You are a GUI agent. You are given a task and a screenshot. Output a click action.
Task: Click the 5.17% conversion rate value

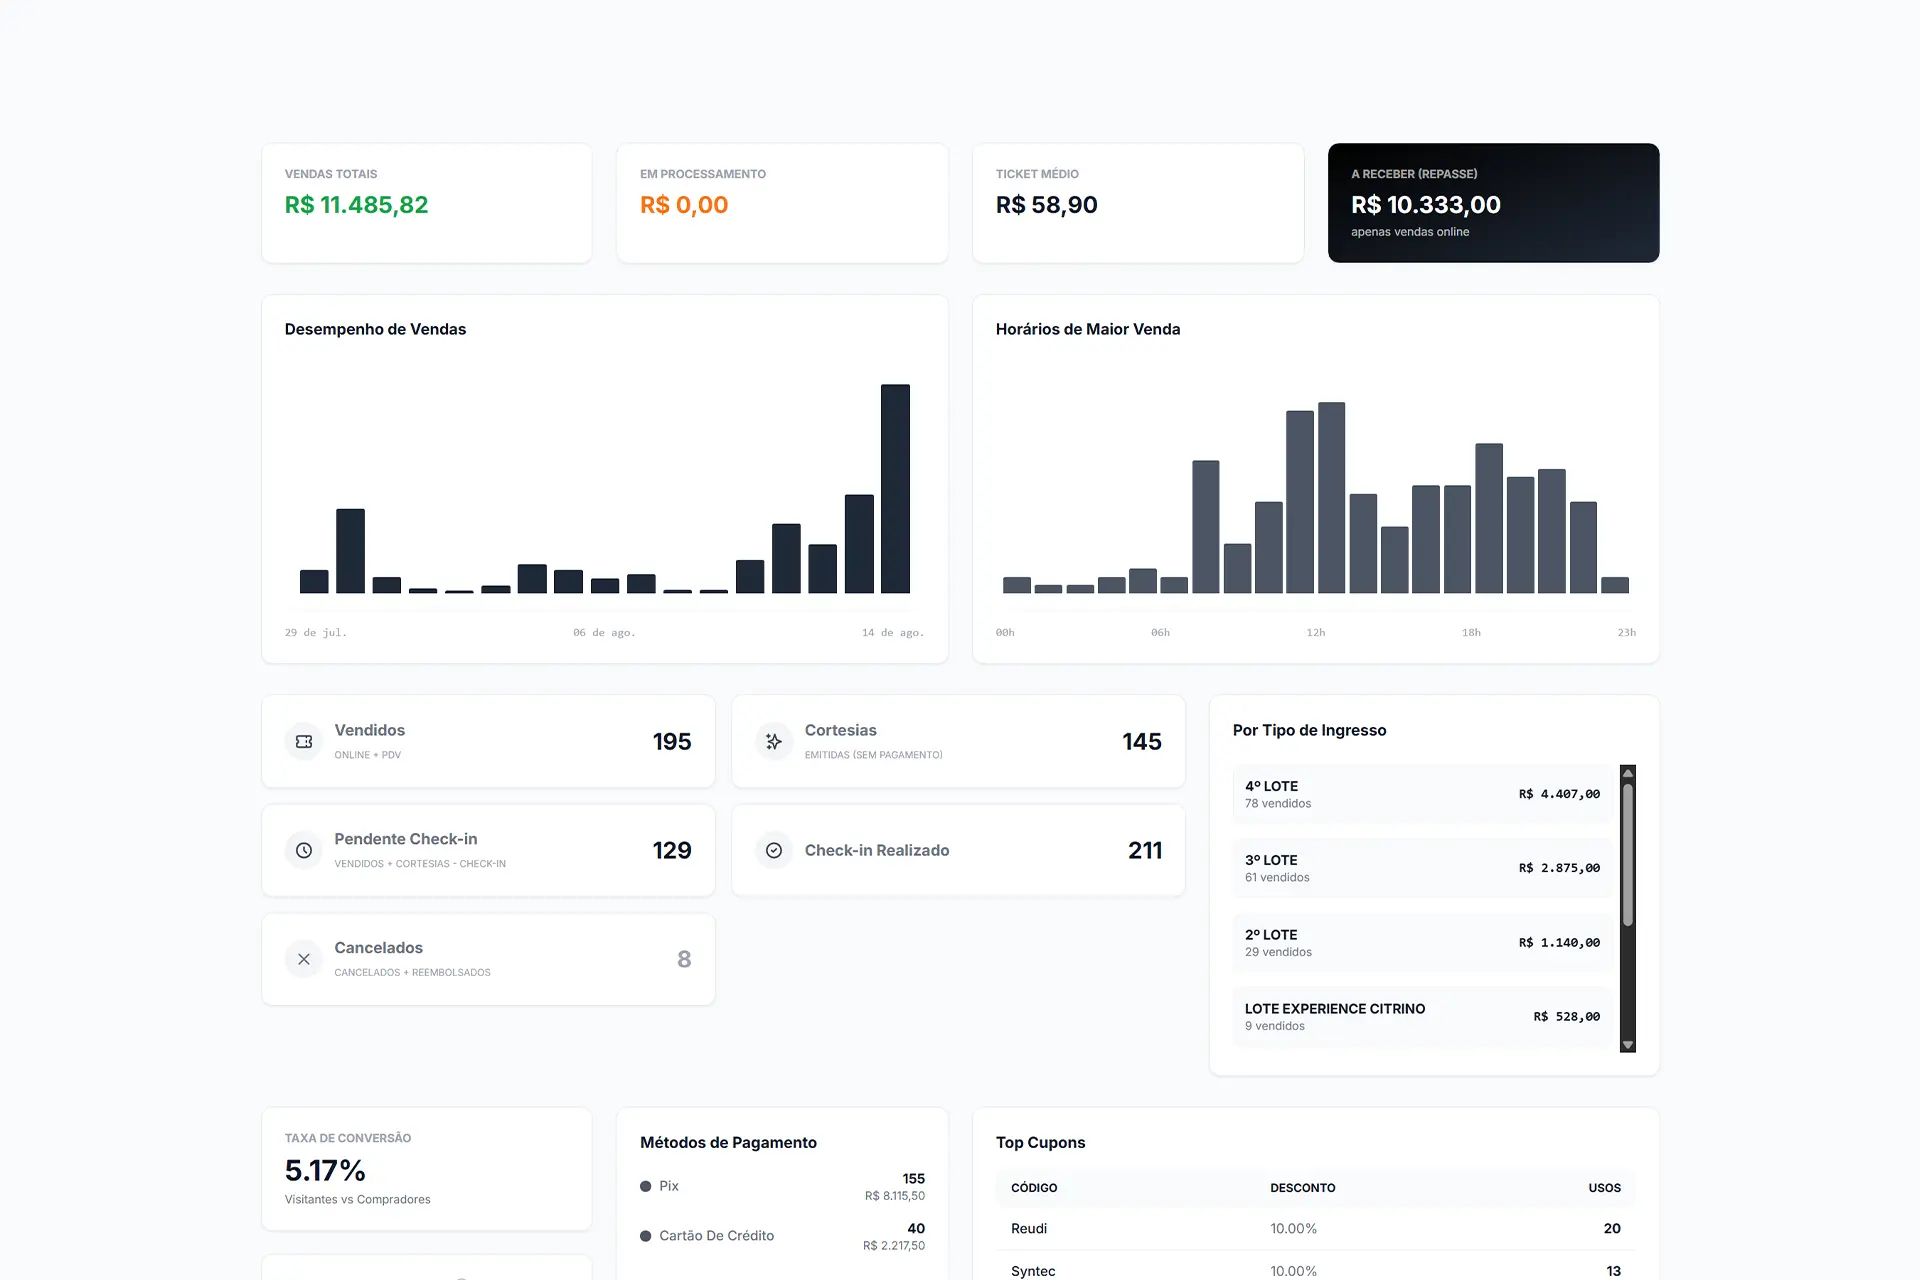point(325,1170)
